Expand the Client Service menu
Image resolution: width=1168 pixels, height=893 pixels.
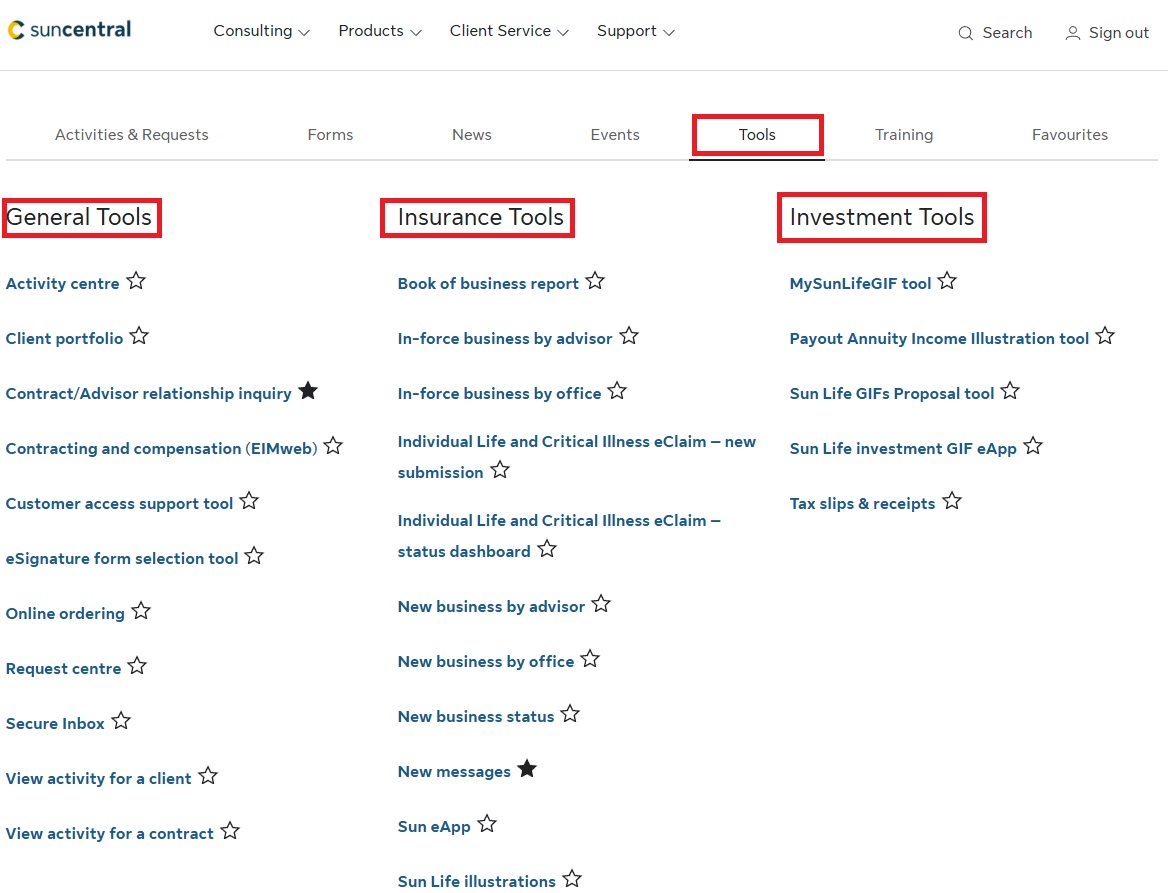pyautogui.click(x=508, y=31)
